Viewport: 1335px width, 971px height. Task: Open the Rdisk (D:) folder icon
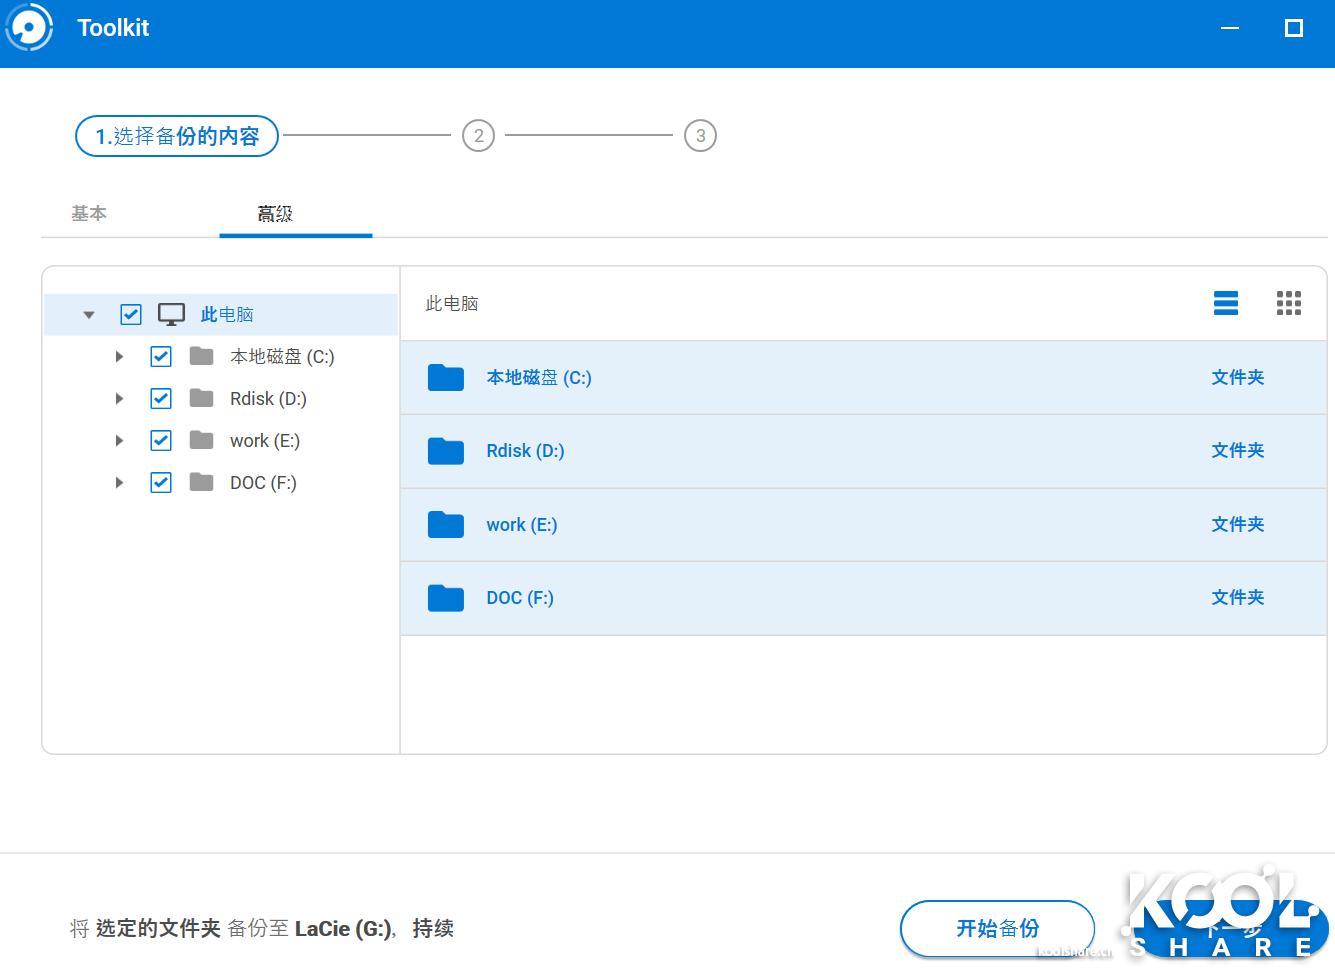[445, 451]
